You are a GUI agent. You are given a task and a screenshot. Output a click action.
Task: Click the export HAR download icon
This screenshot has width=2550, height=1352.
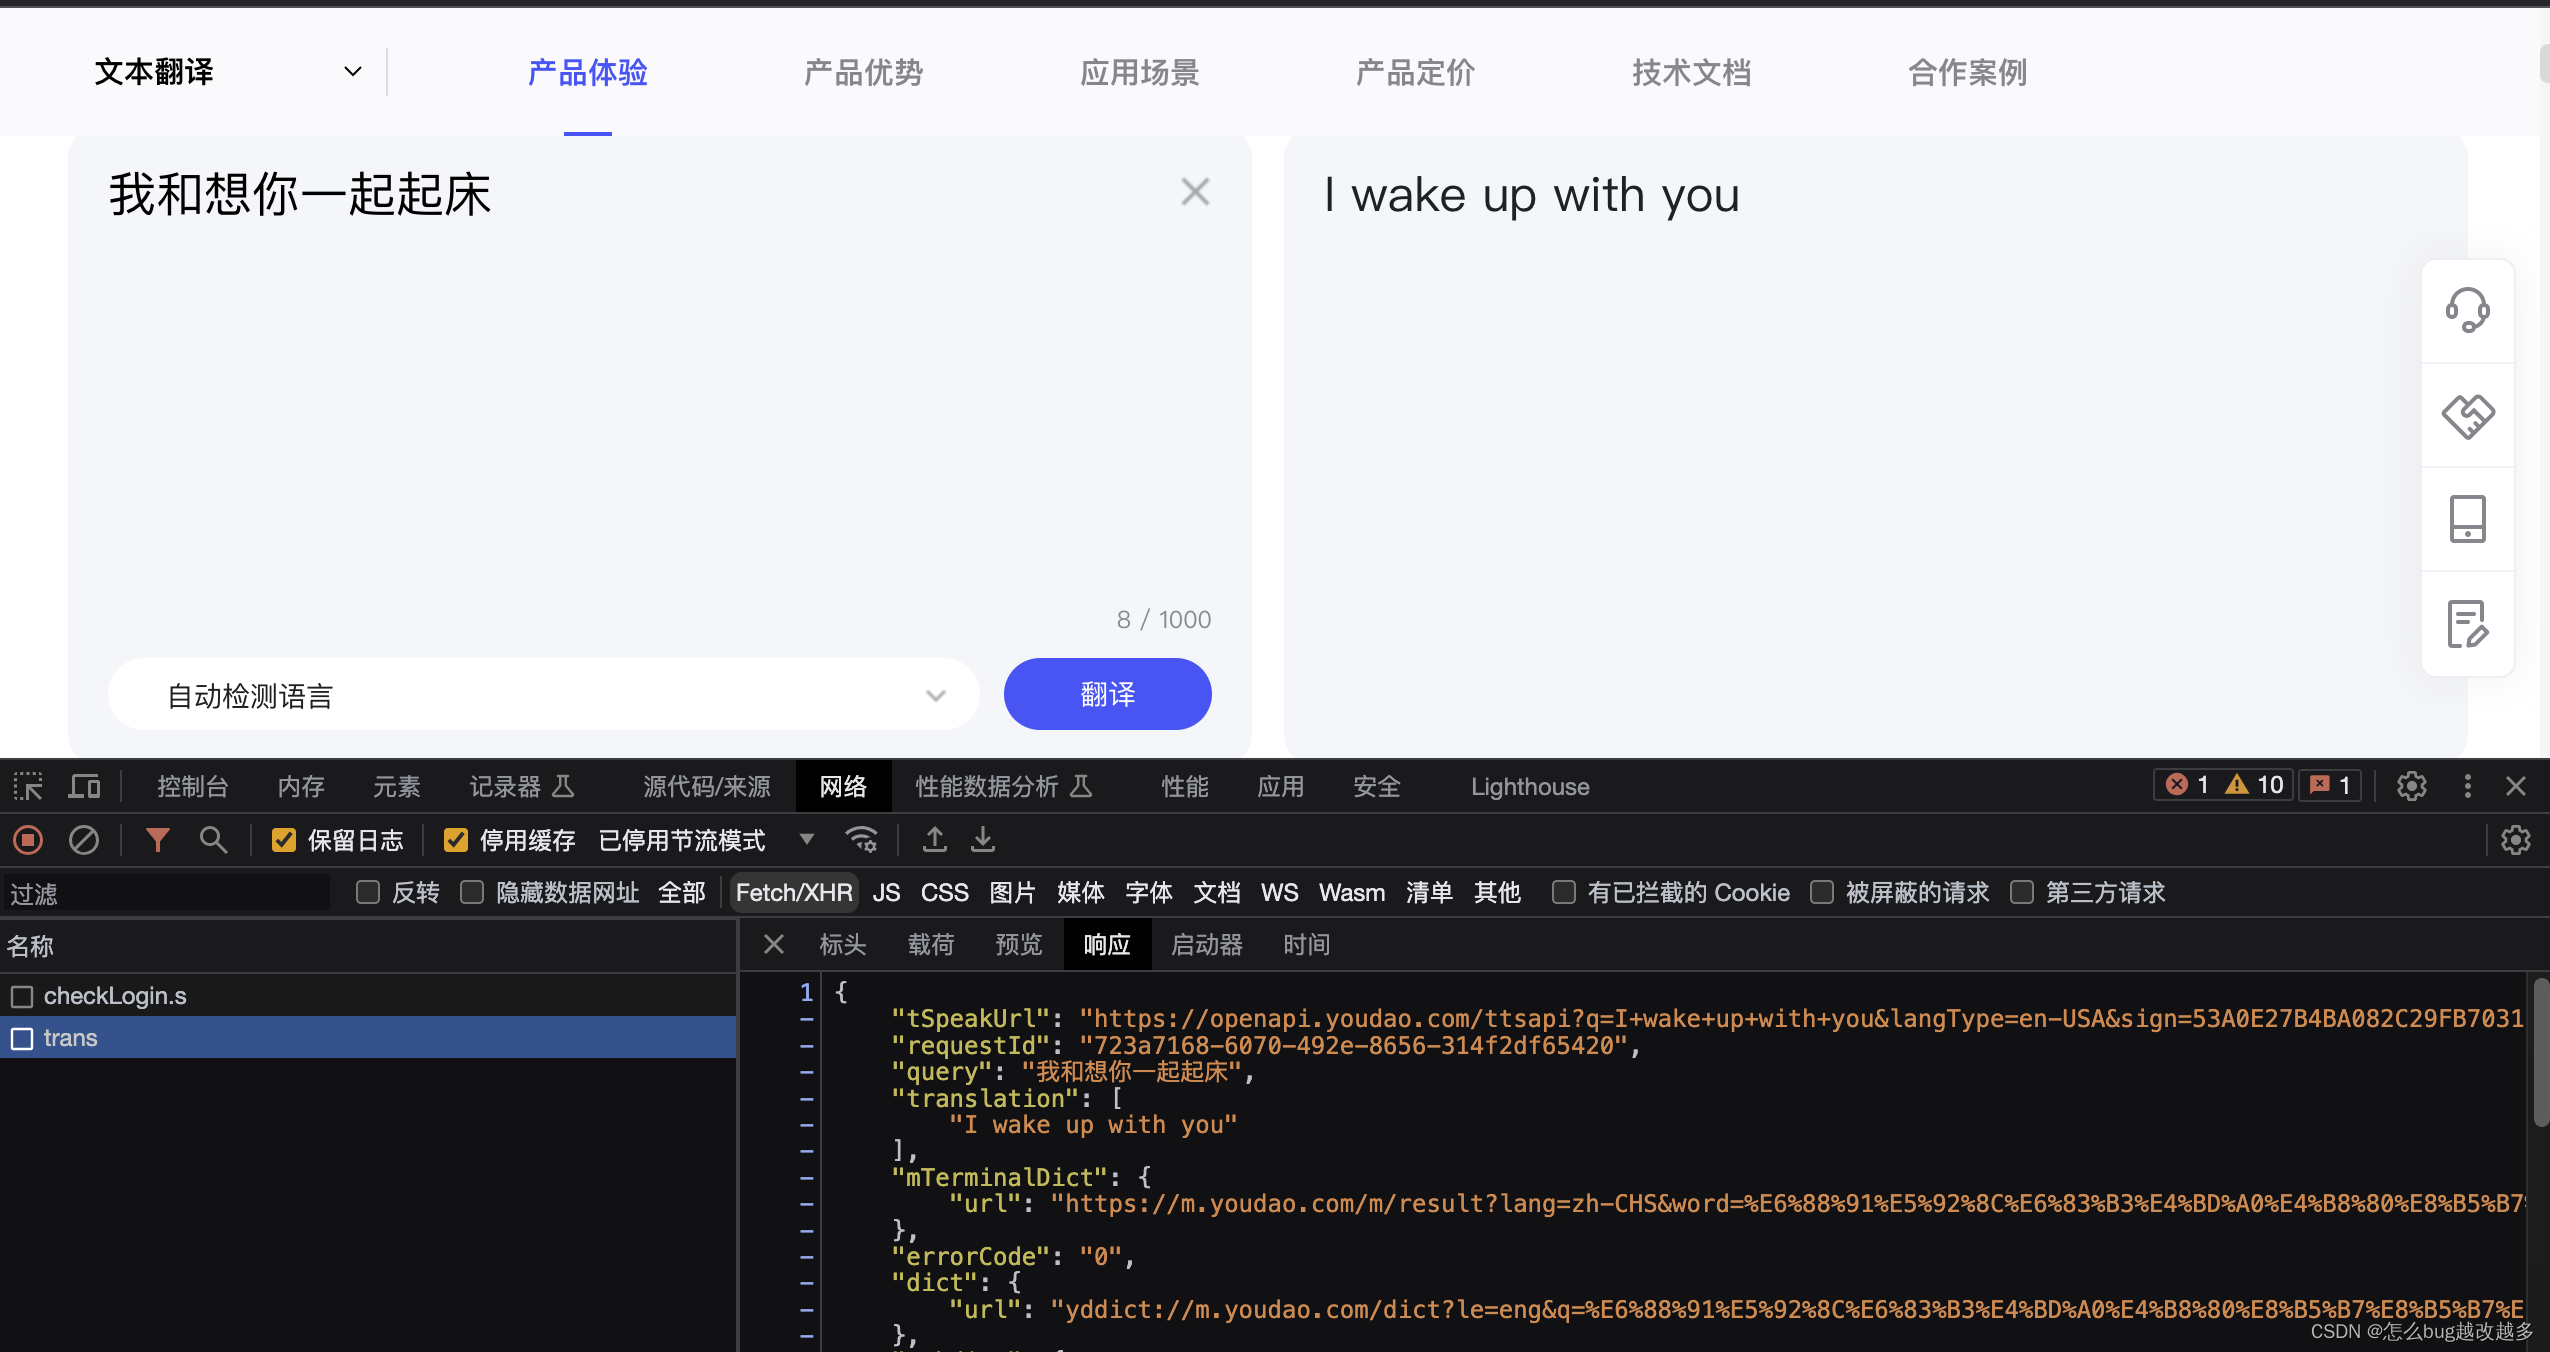pos(983,840)
